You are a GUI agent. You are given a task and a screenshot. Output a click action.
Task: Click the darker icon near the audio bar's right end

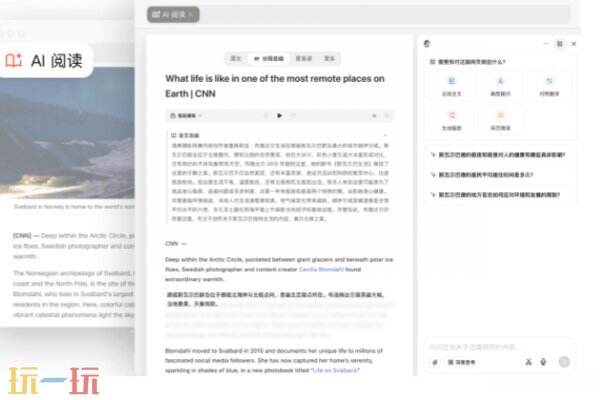[374, 116]
